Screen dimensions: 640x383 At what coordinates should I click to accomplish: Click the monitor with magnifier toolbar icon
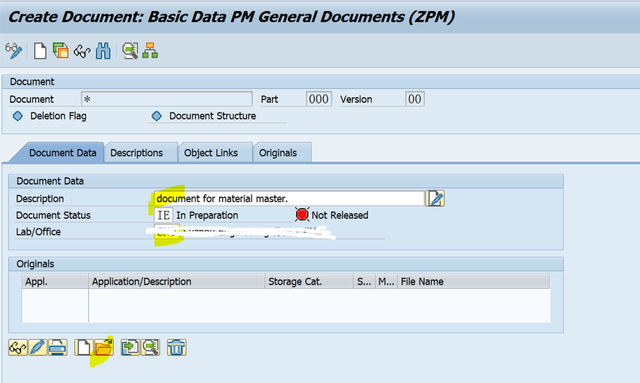click(130, 51)
